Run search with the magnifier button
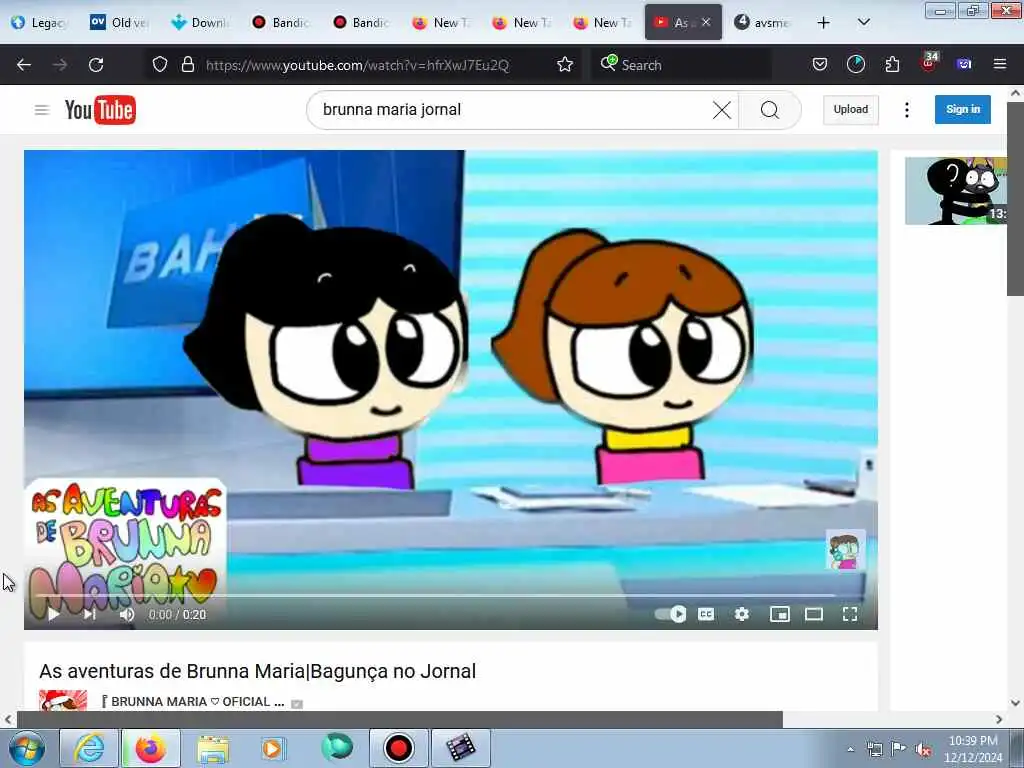This screenshot has height=768, width=1024. 770,110
